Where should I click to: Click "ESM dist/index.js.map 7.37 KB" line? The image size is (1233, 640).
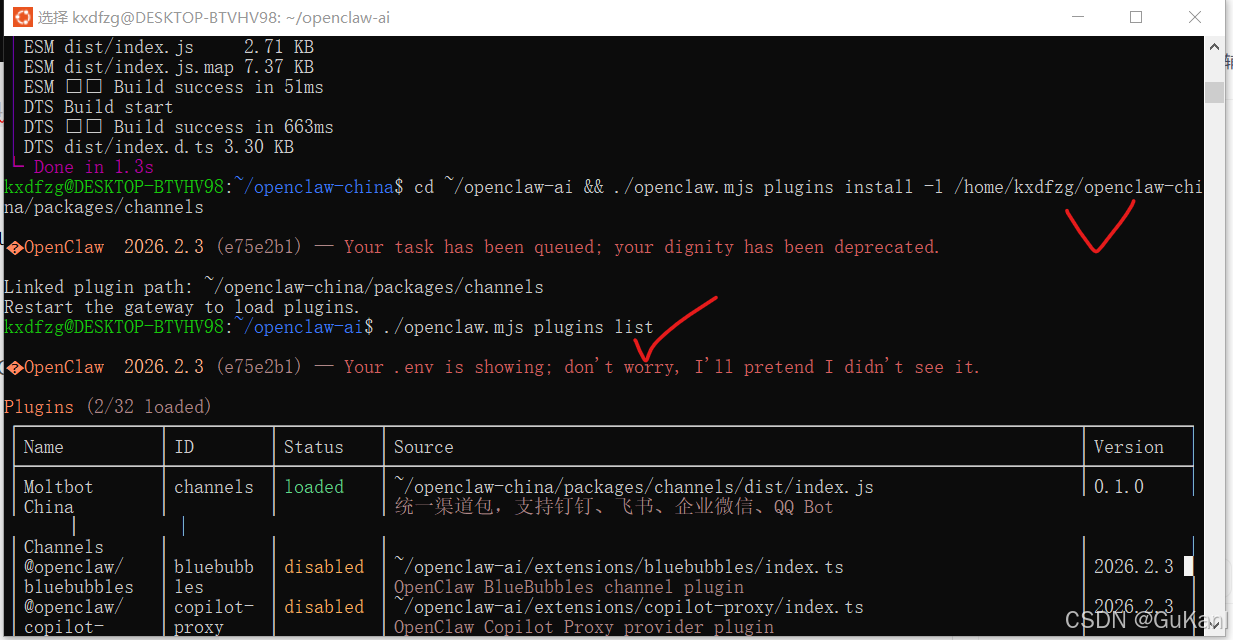click(169, 67)
